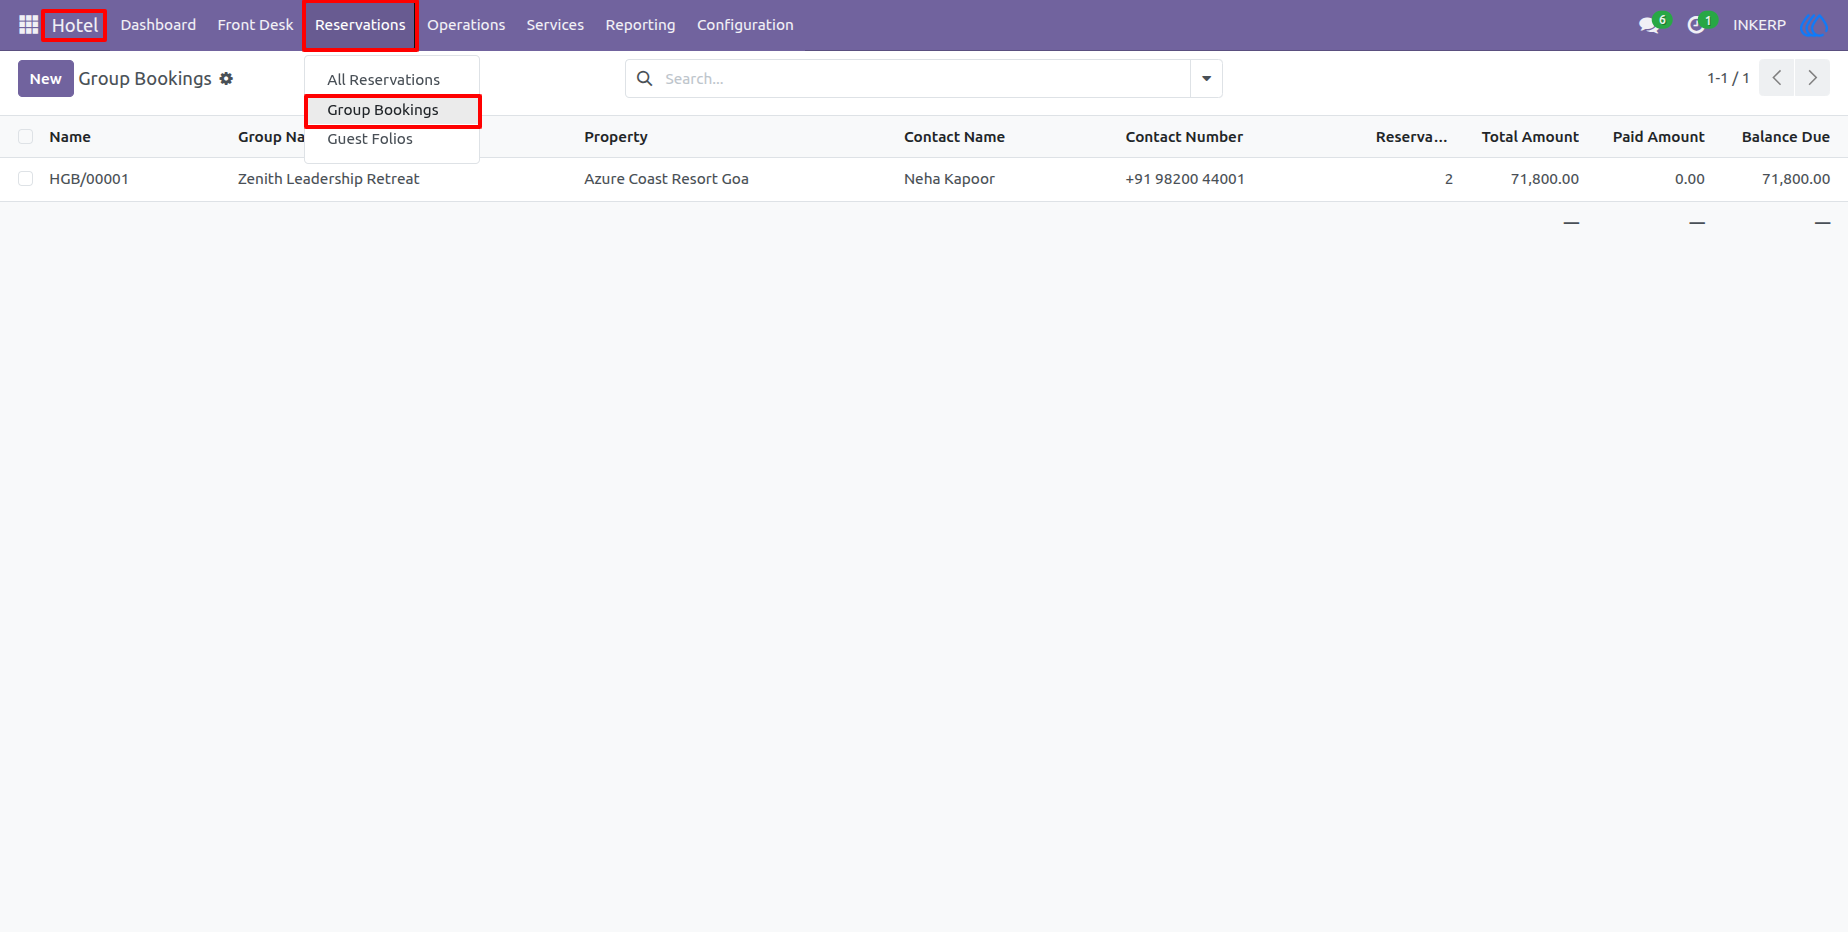Check the HGB/00001 row checkbox
Image resolution: width=1848 pixels, height=932 pixels.
pos(26,179)
